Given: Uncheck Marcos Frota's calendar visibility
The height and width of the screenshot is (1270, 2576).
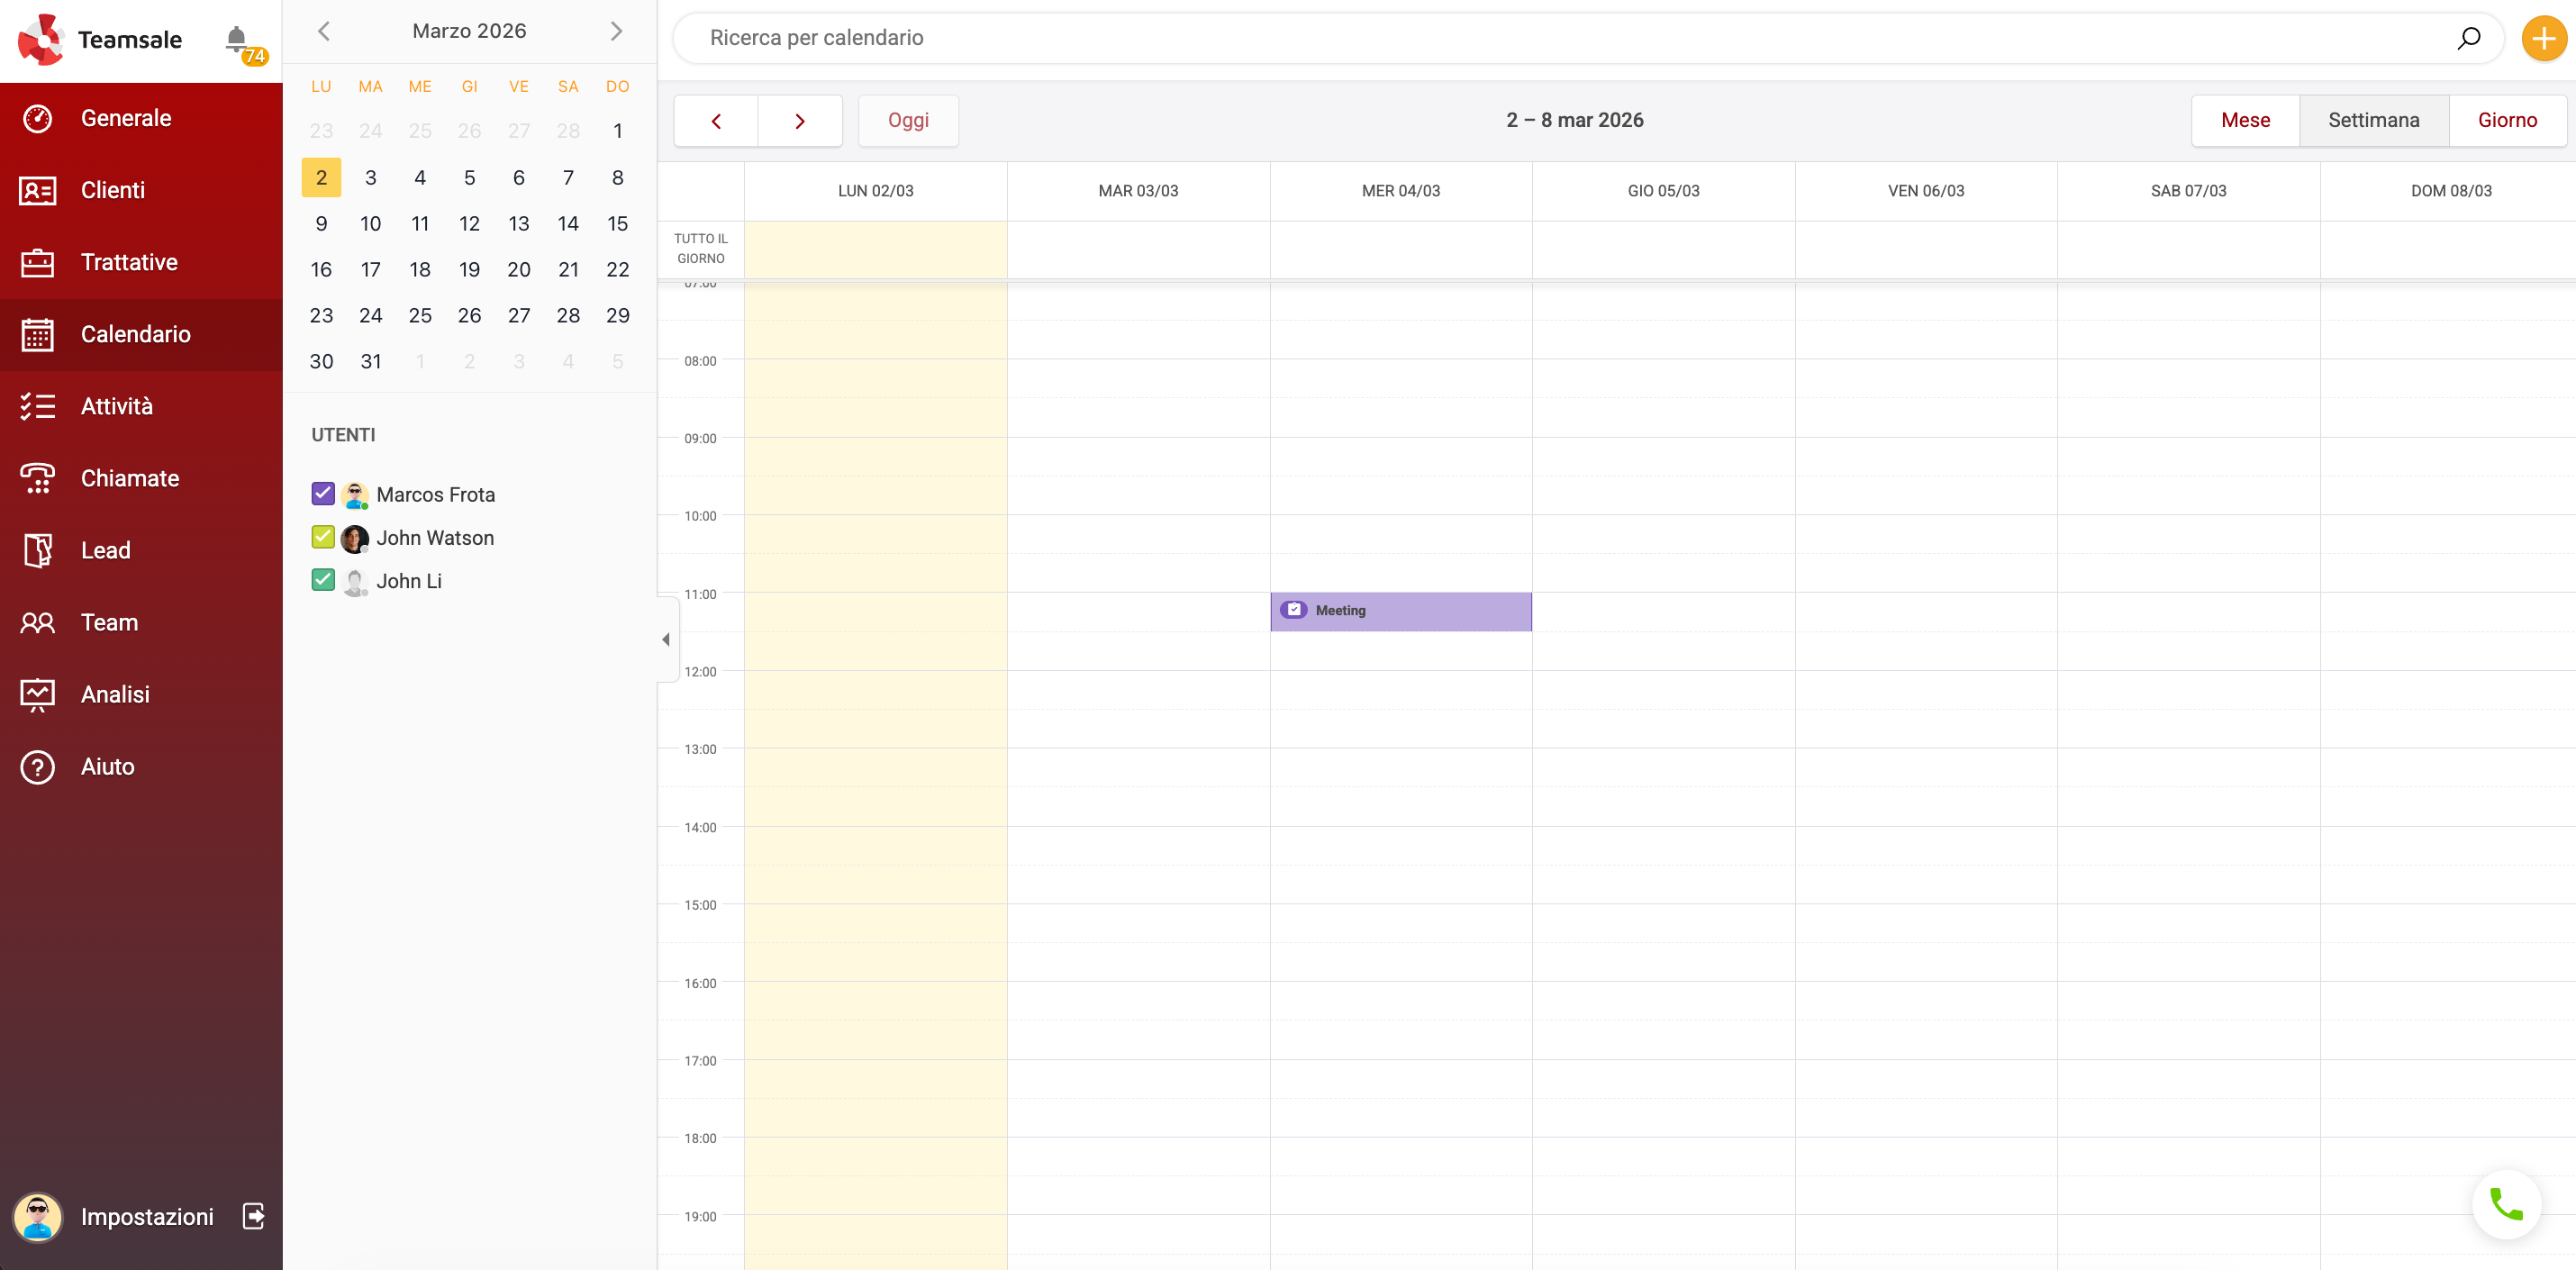Looking at the screenshot, I should click(322, 493).
